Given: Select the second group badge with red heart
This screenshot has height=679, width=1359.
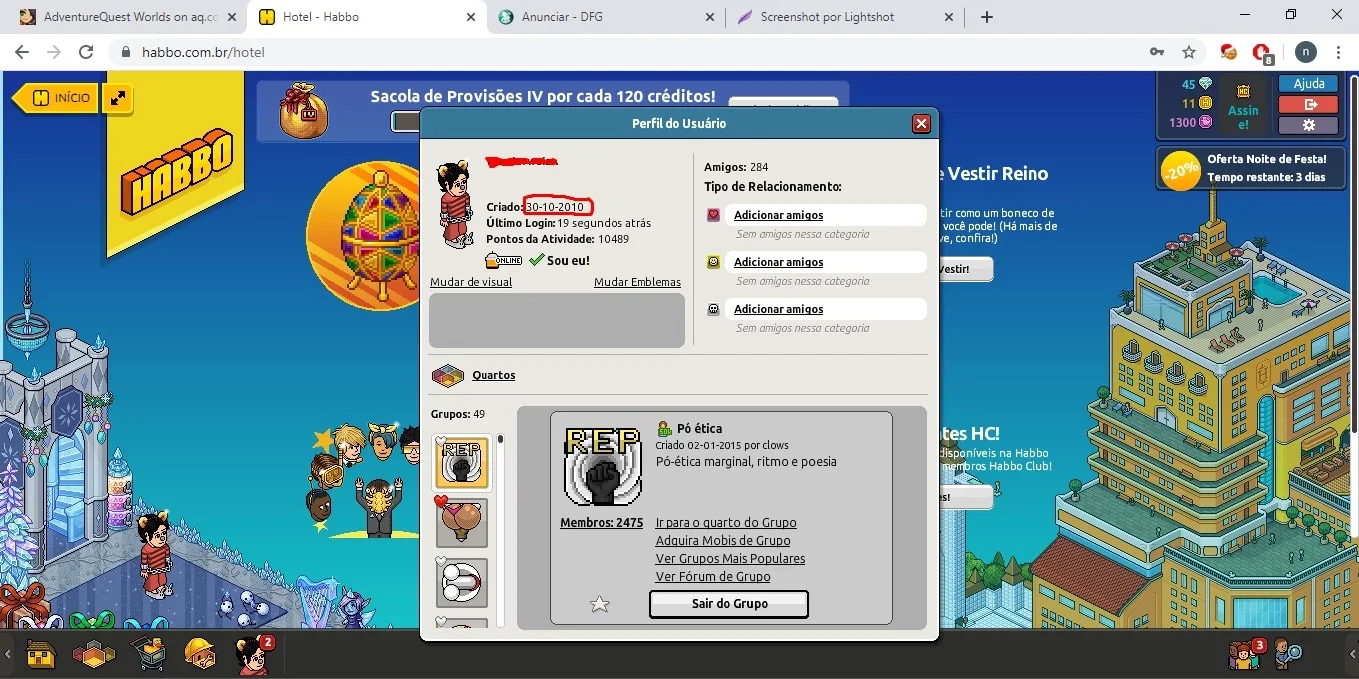Looking at the screenshot, I should [462, 522].
